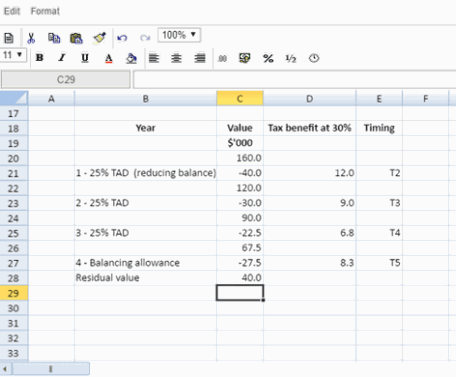Click the 'Tax benefit at 30%' cell
Viewport: 456px width, 377px height.
pyautogui.click(x=310, y=128)
